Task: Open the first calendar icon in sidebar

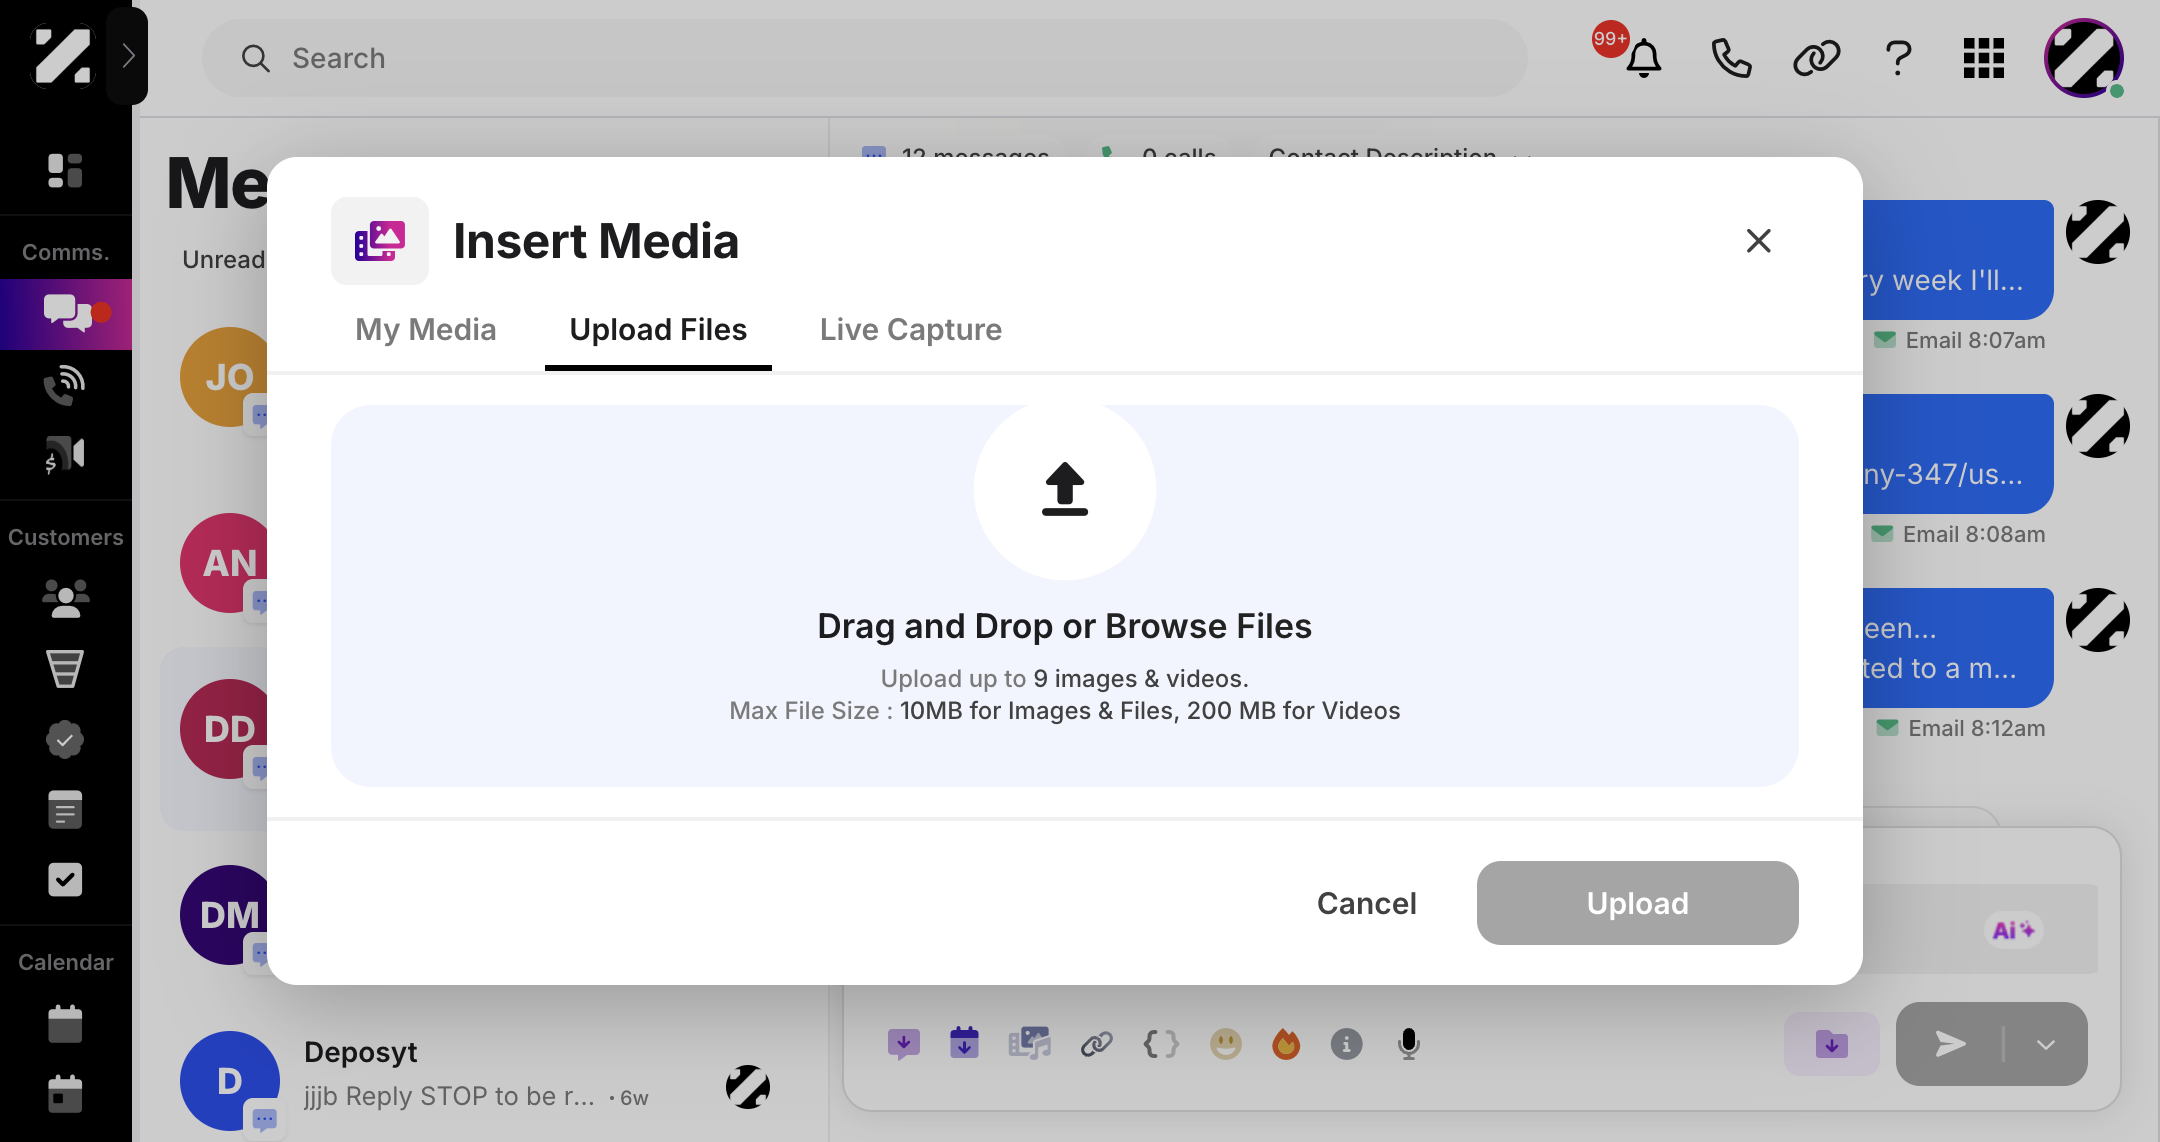Action: click(65, 1024)
